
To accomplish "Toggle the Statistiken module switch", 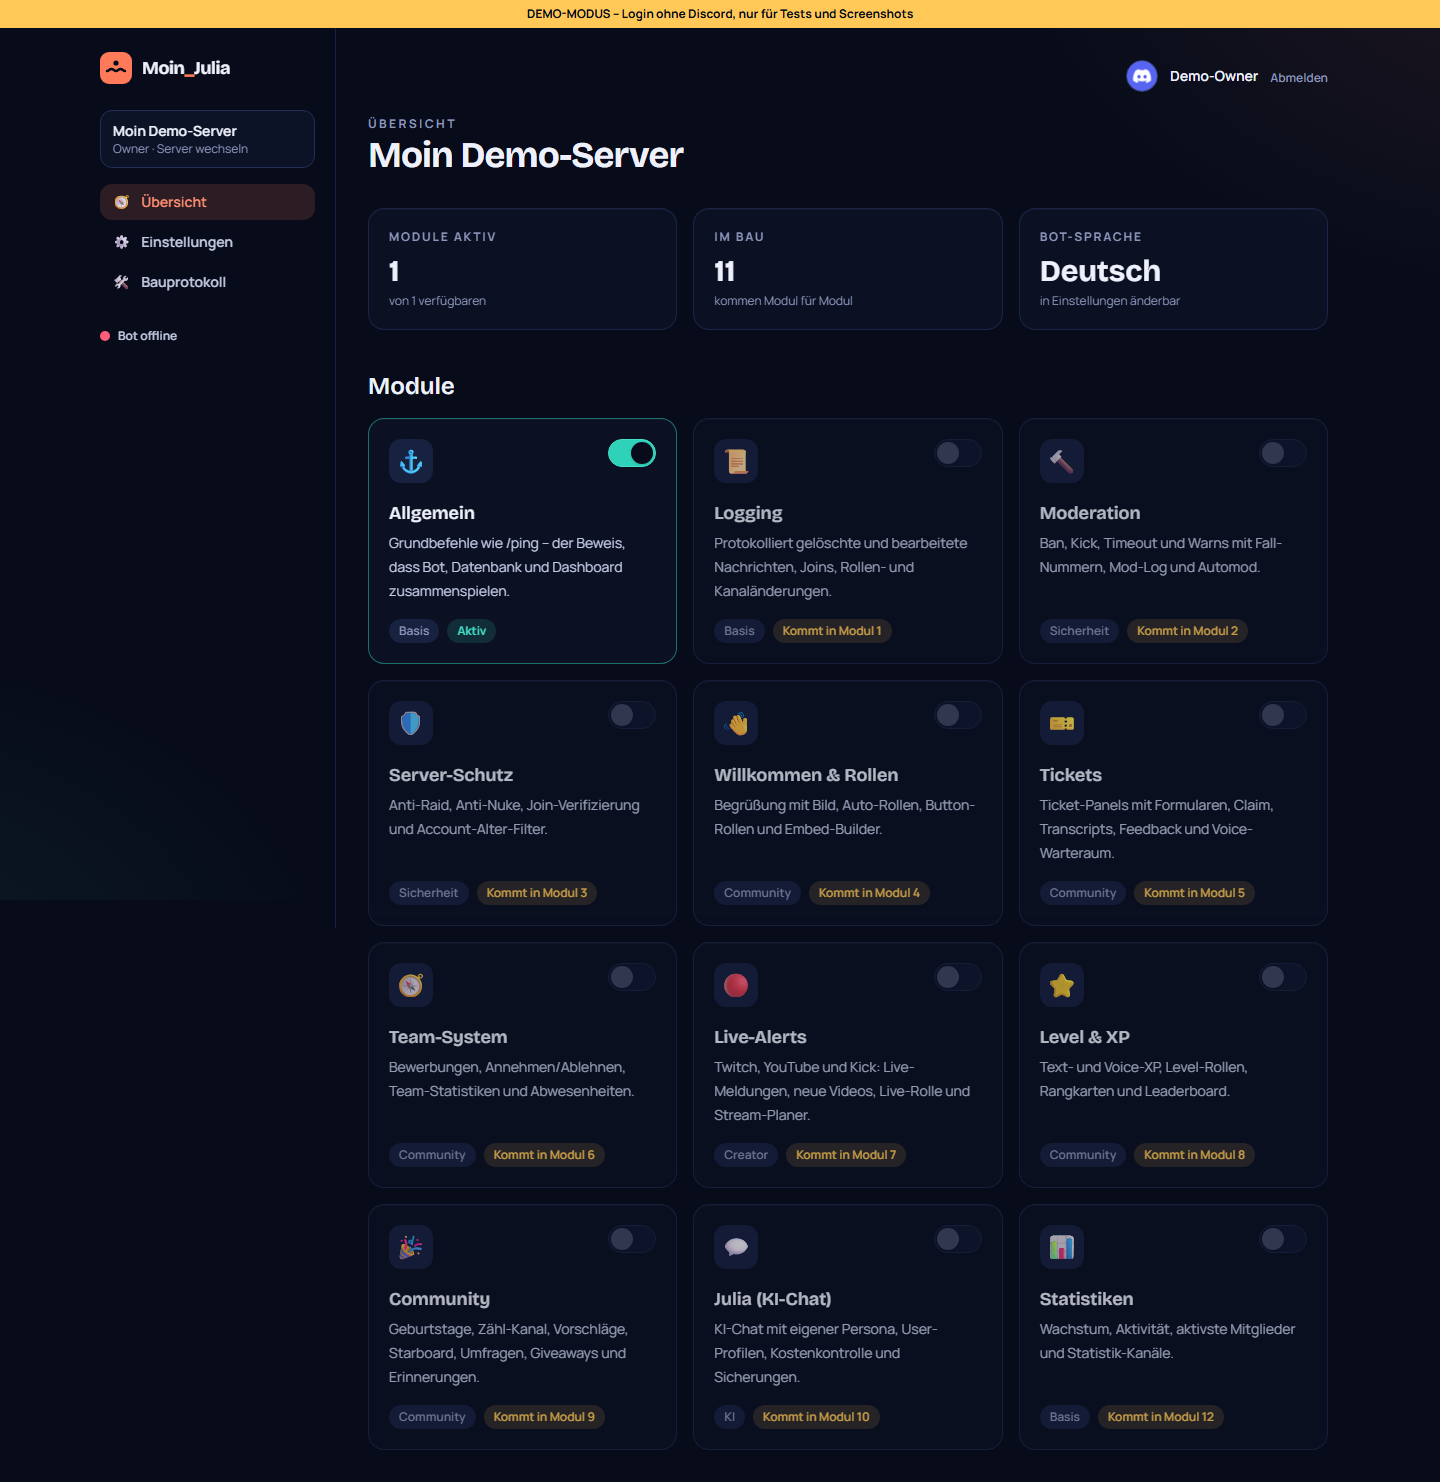I will pos(1283,1239).
